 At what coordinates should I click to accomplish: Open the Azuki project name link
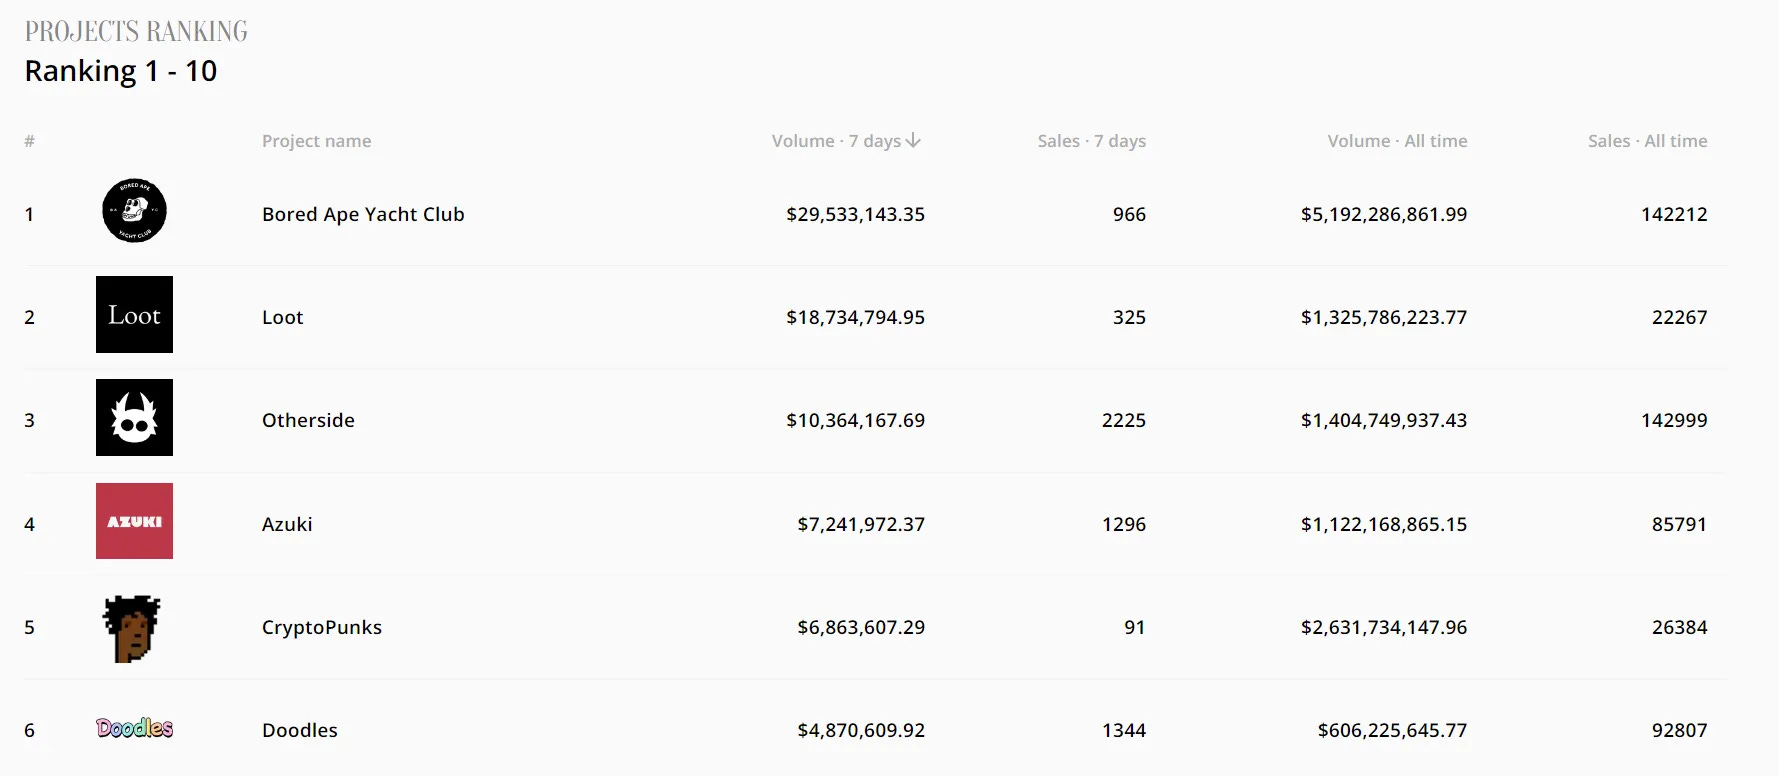tap(287, 524)
